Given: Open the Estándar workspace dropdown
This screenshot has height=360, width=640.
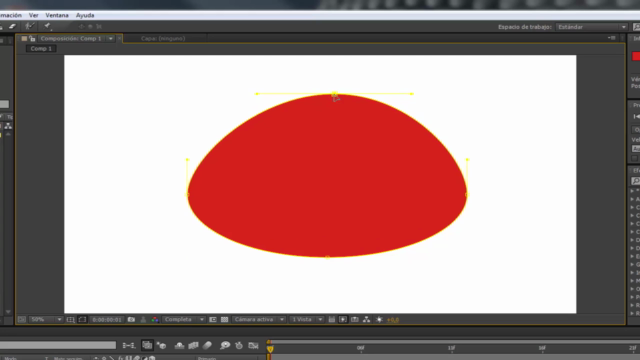Looking at the screenshot, I should 592,27.
